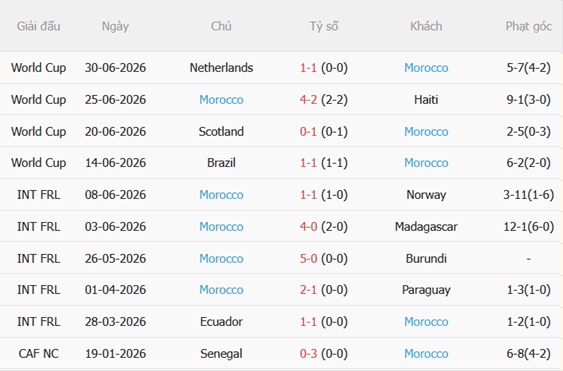Click the 4-2 score against Haiti
Viewport: 563px width, 371px height.
coord(308,99)
